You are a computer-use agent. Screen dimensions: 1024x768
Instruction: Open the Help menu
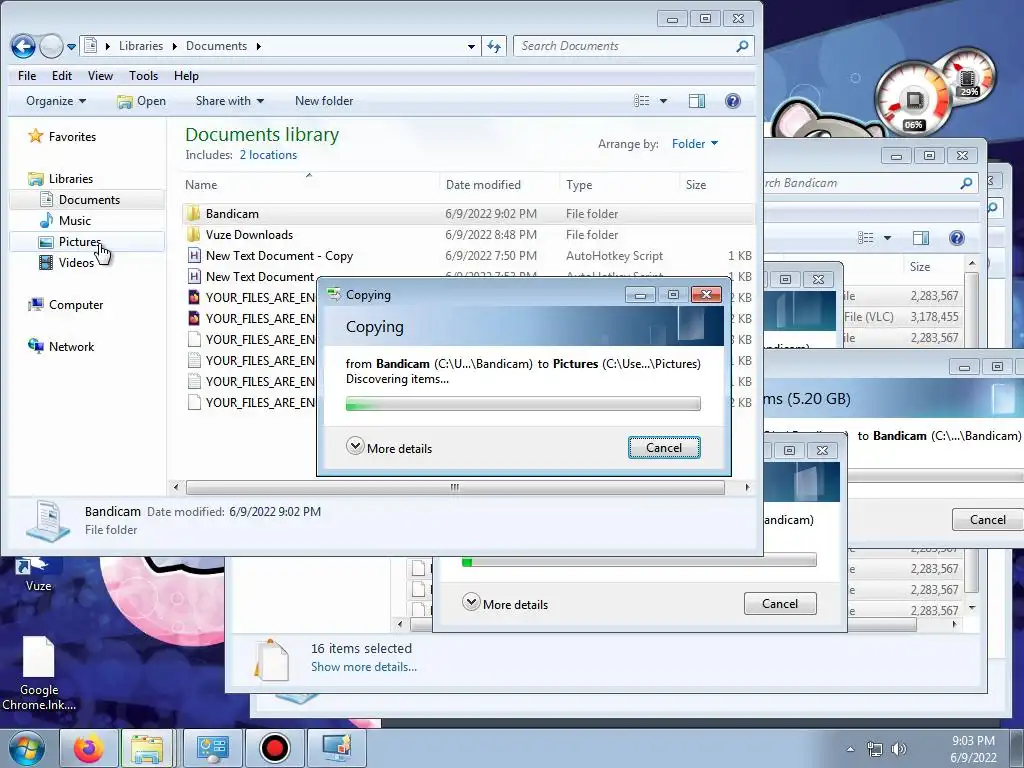pos(186,76)
